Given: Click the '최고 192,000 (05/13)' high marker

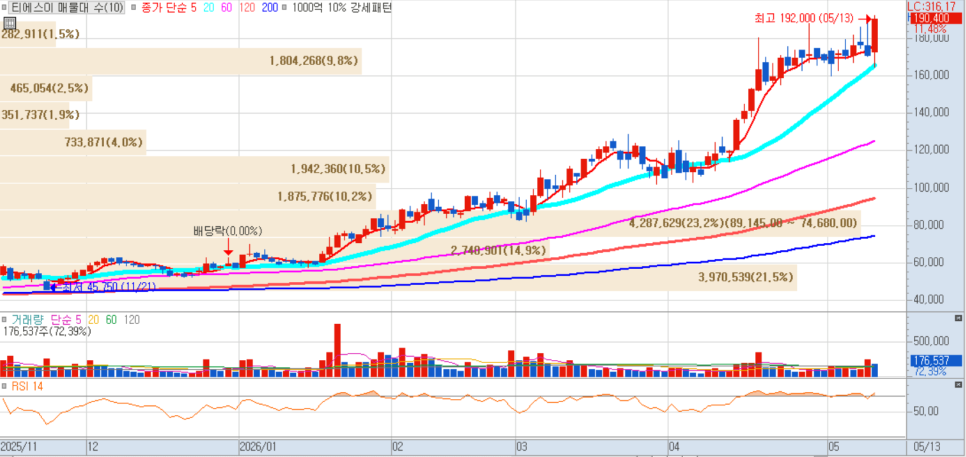Looking at the screenshot, I should [x=806, y=18].
